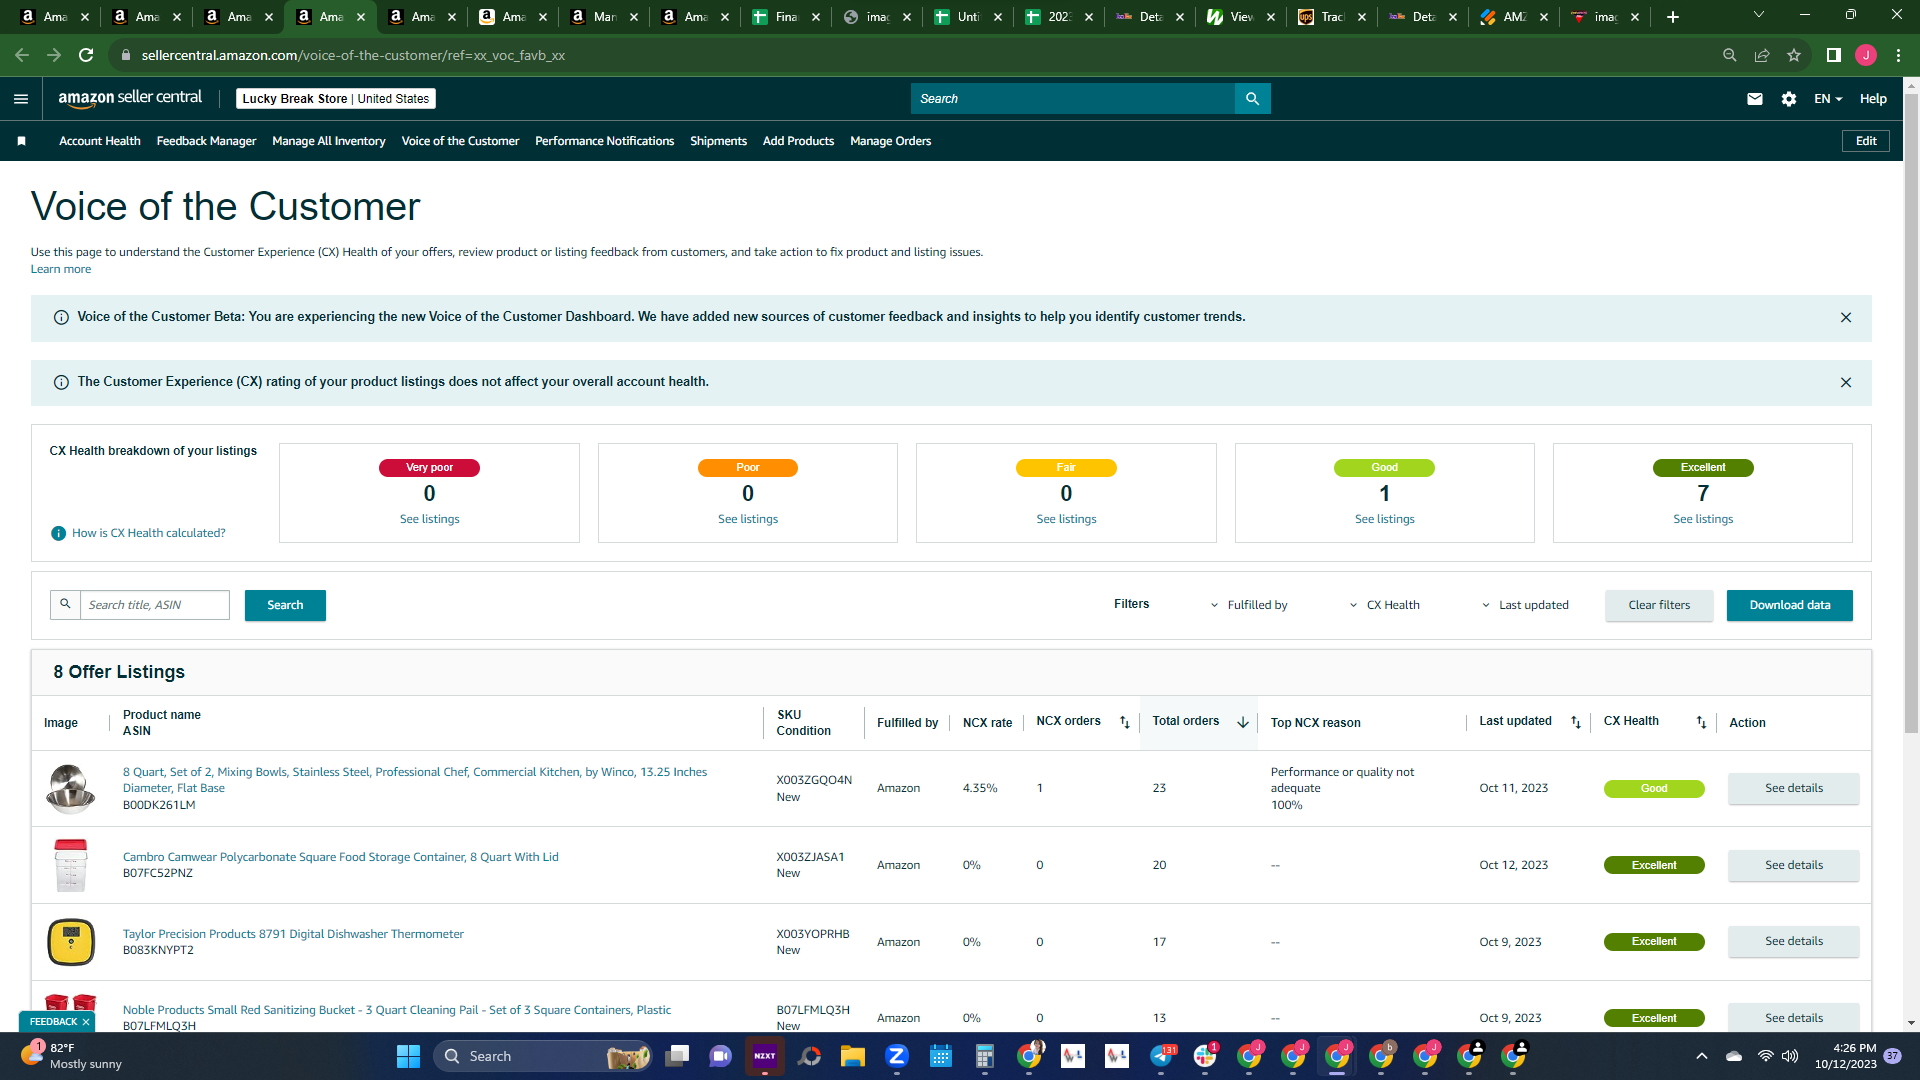Open weather widget in taskbar
Screen dimensions: 1920x1080
click(70, 1056)
